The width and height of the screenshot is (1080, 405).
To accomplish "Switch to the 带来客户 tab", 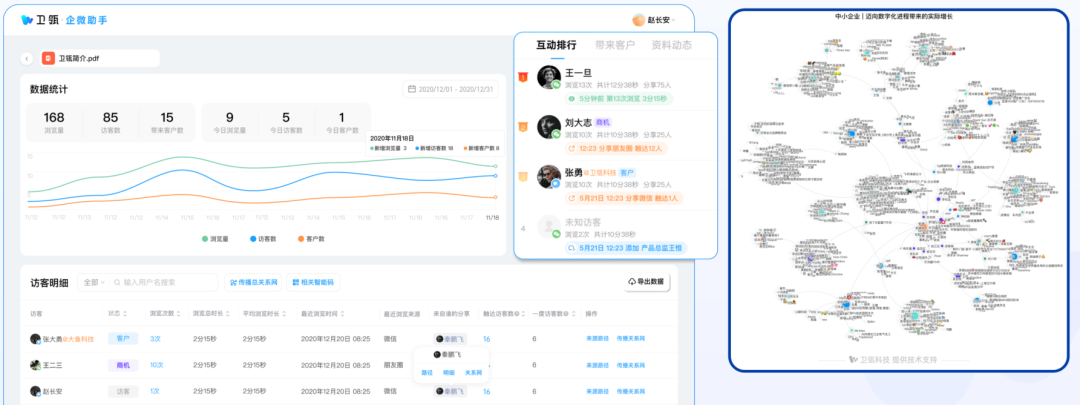I will point(614,45).
